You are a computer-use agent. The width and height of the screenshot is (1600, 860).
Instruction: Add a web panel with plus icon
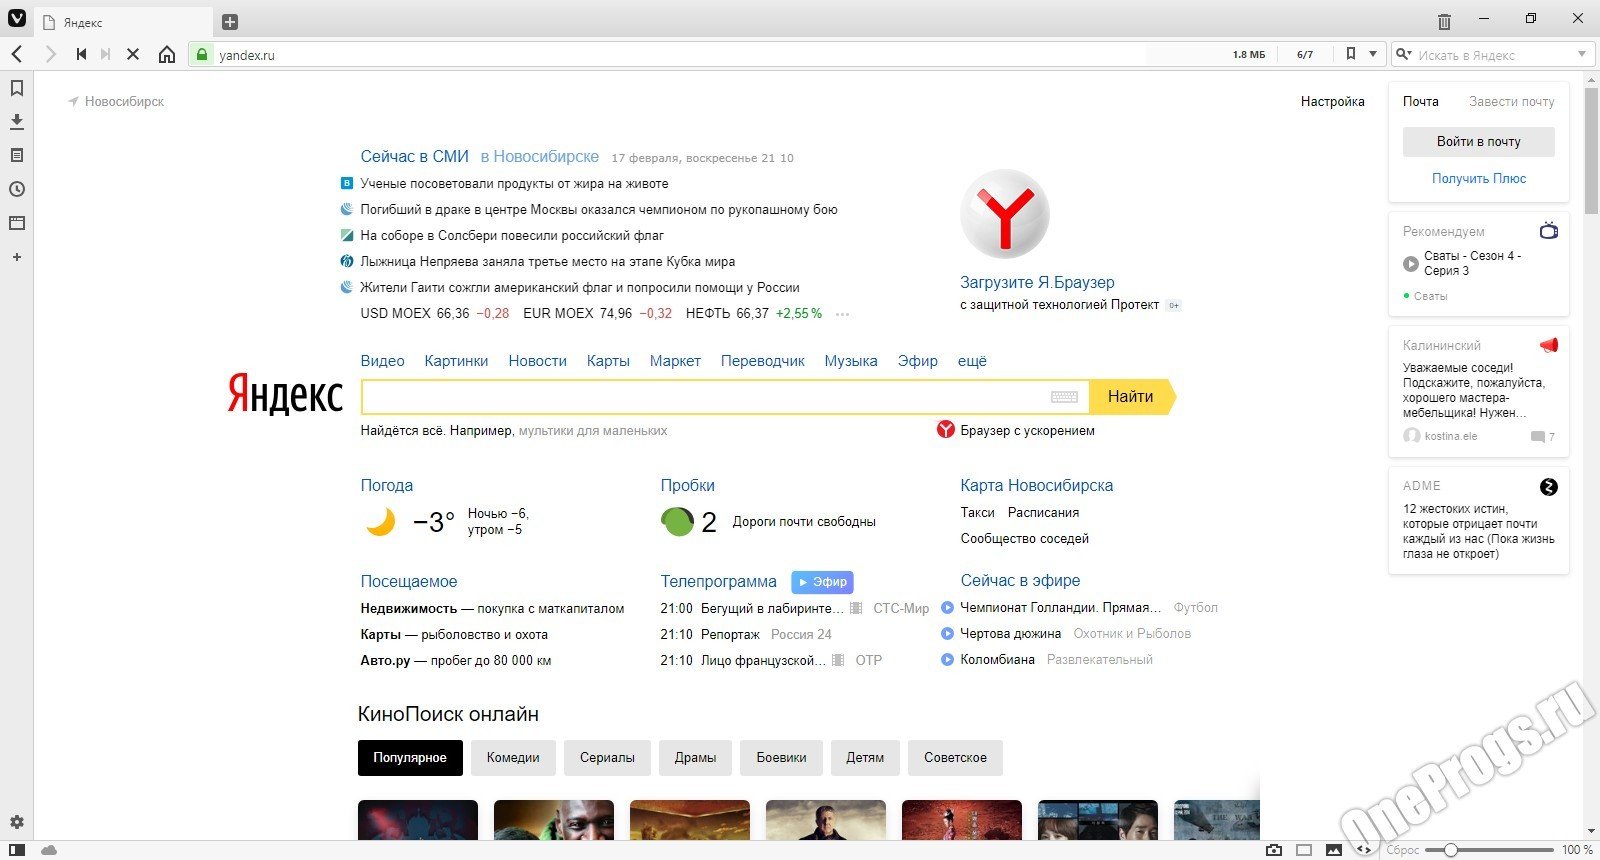pos(17,257)
